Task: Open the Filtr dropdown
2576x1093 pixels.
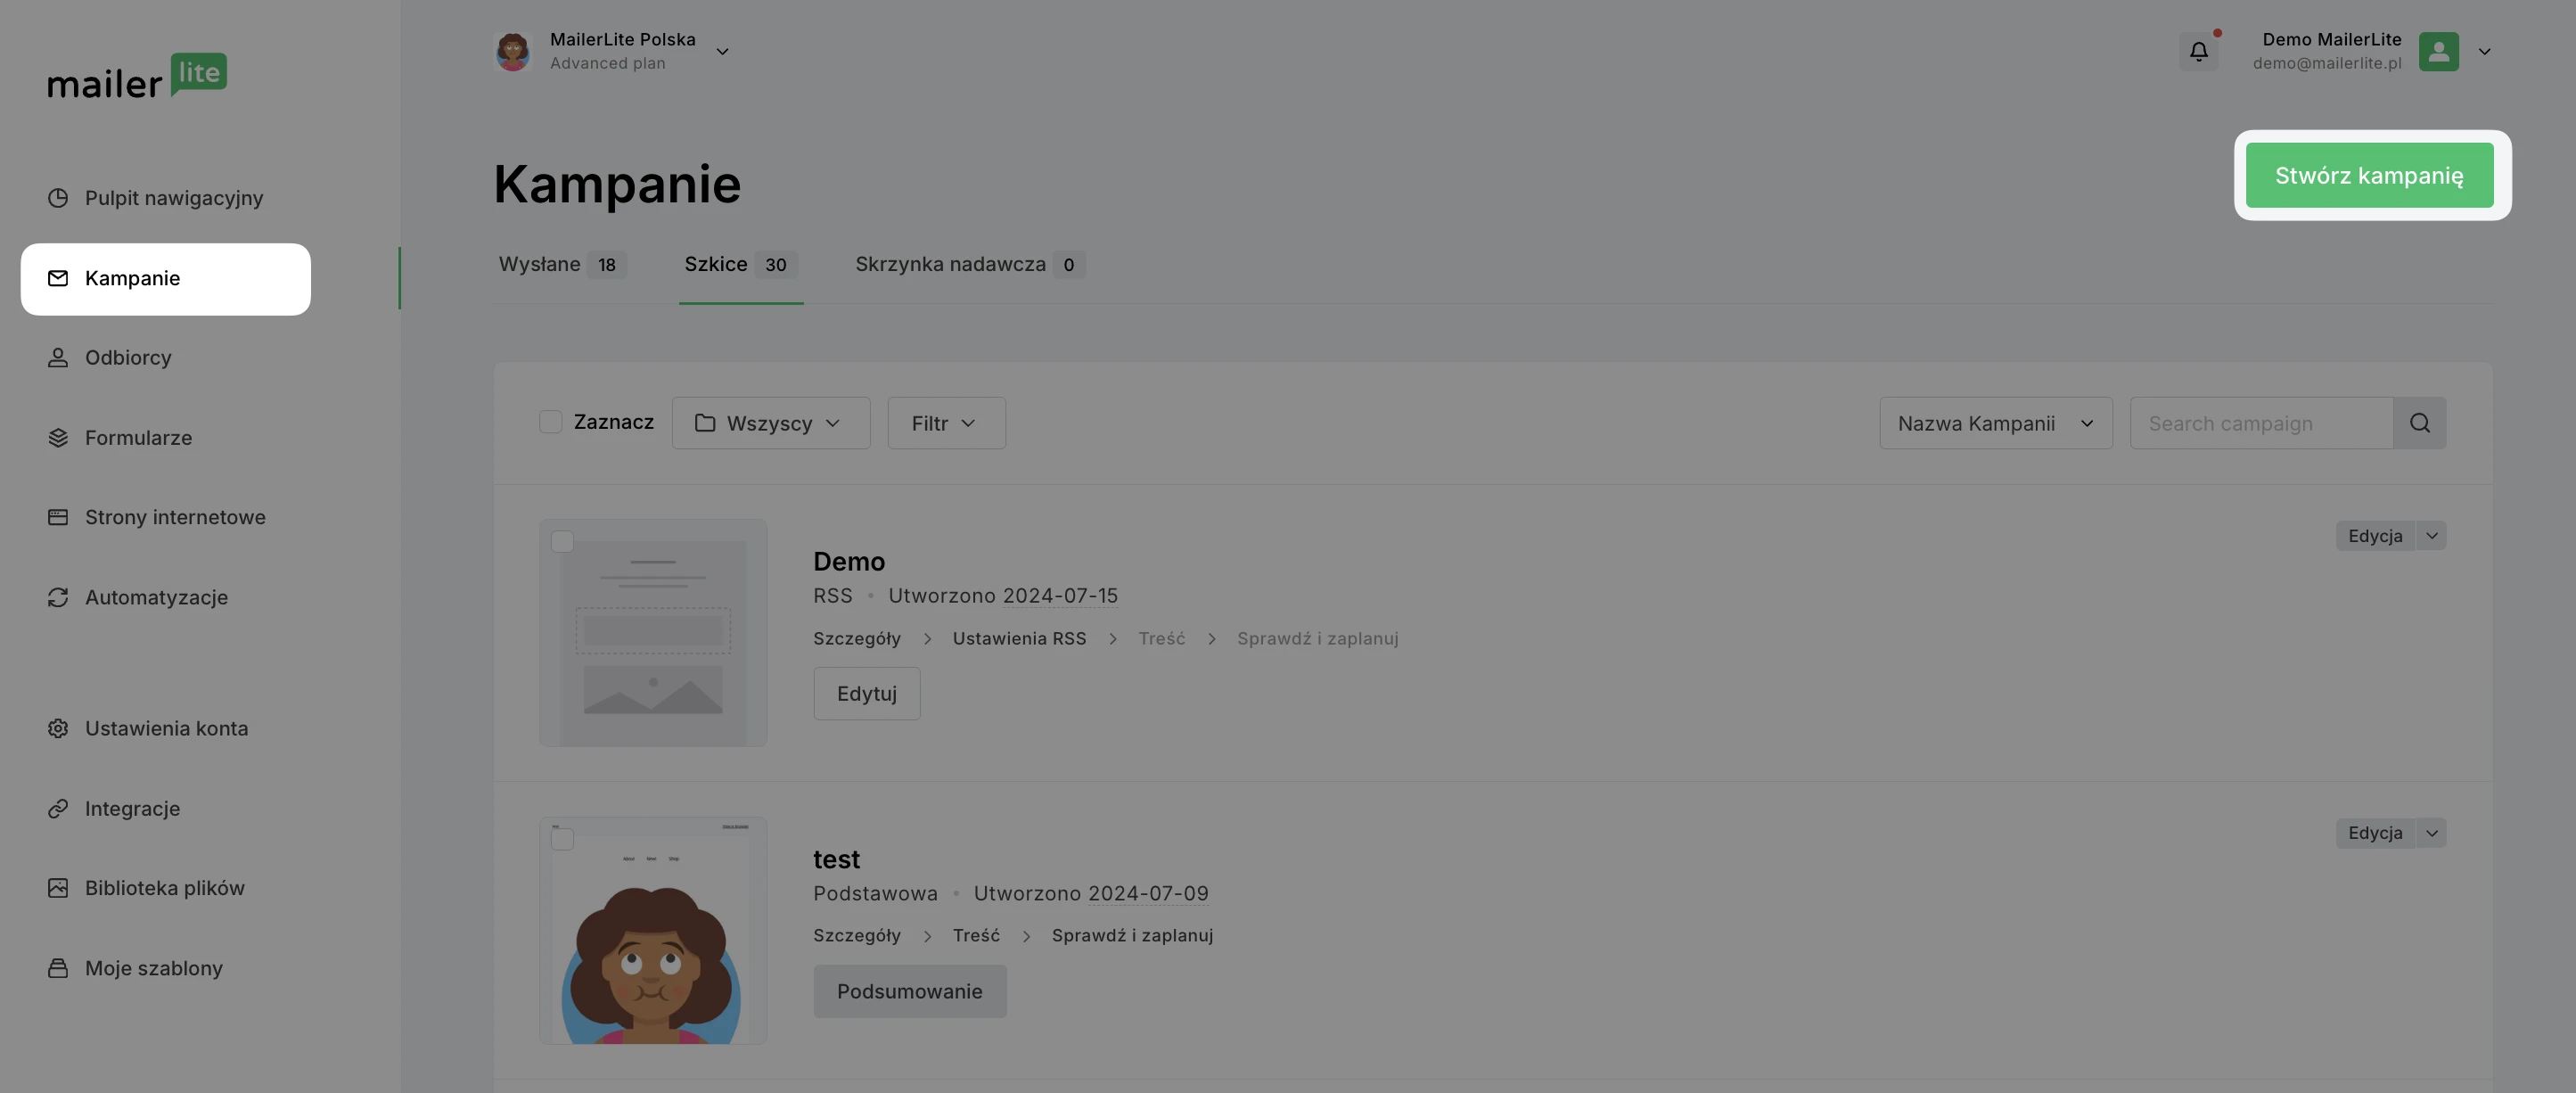Action: click(x=945, y=423)
